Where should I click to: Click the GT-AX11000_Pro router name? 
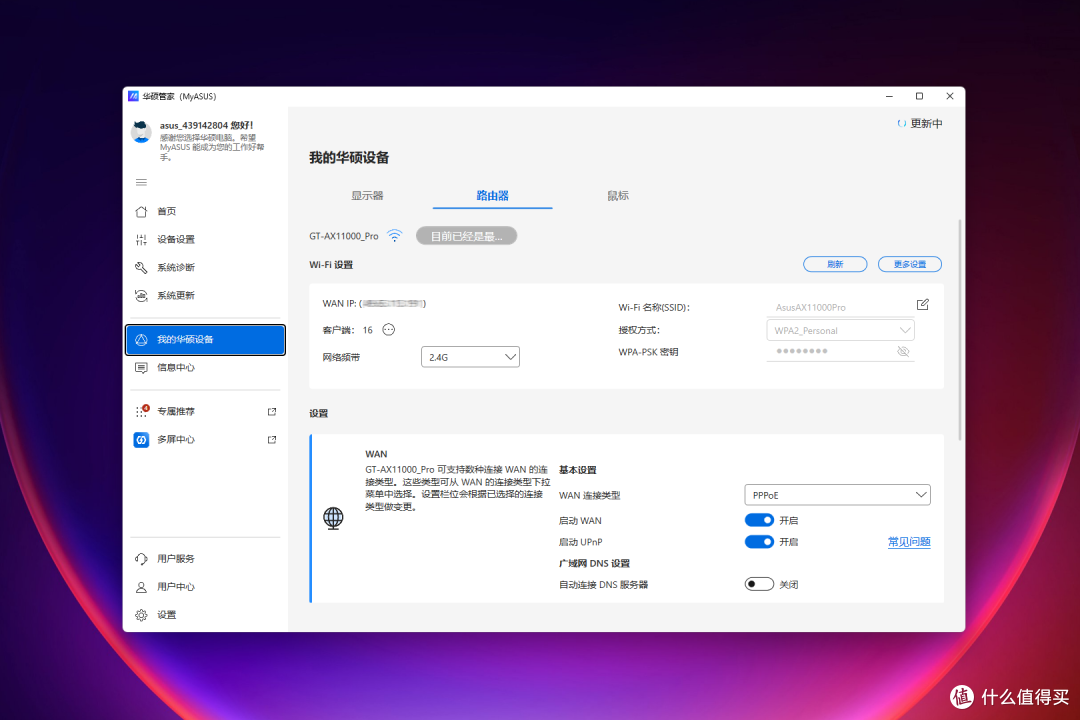(x=344, y=236)
